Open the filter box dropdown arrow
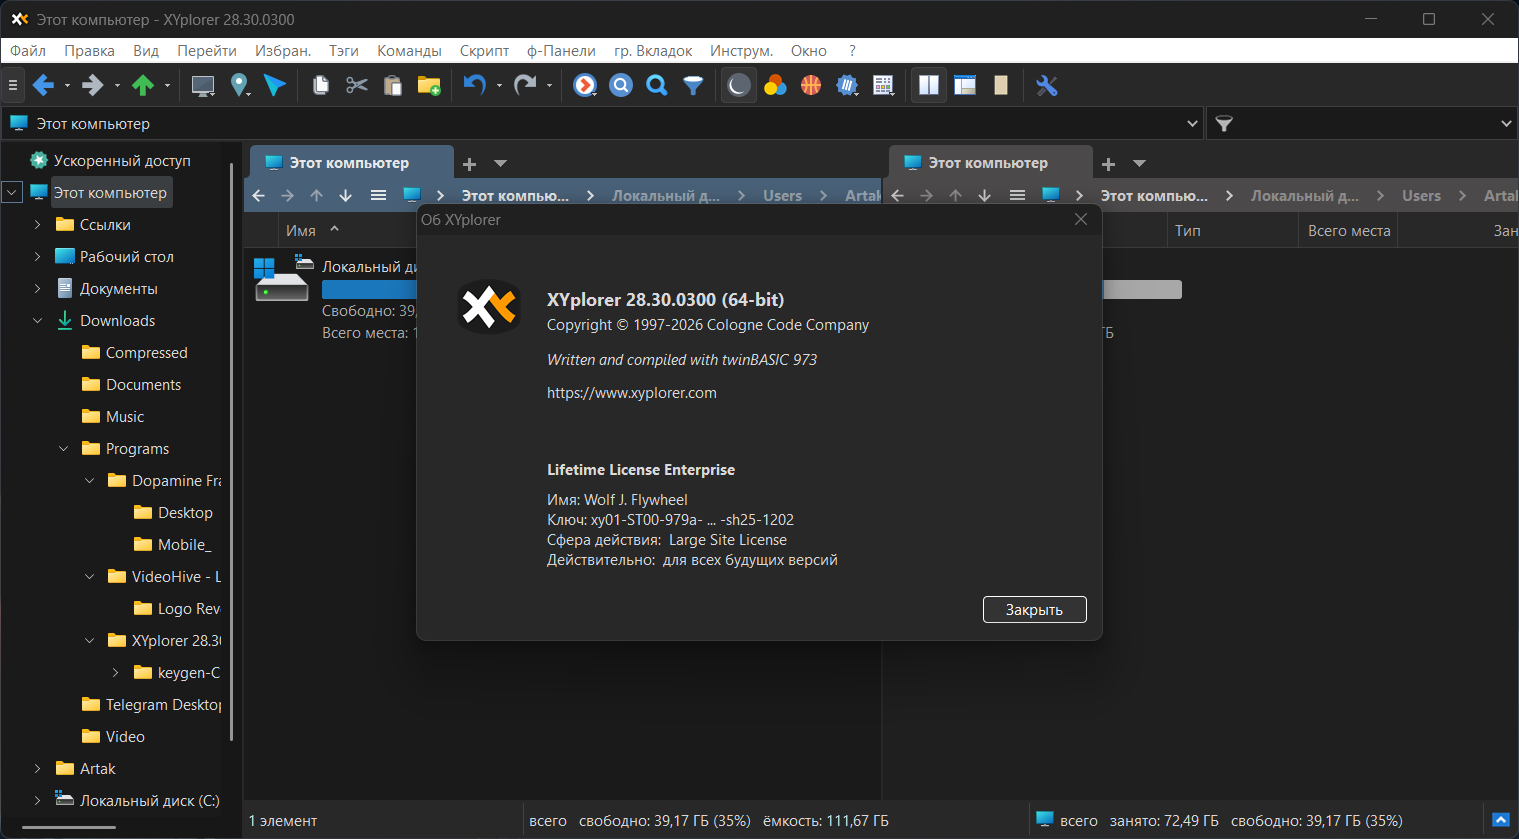 click(x=1506, y=124)
